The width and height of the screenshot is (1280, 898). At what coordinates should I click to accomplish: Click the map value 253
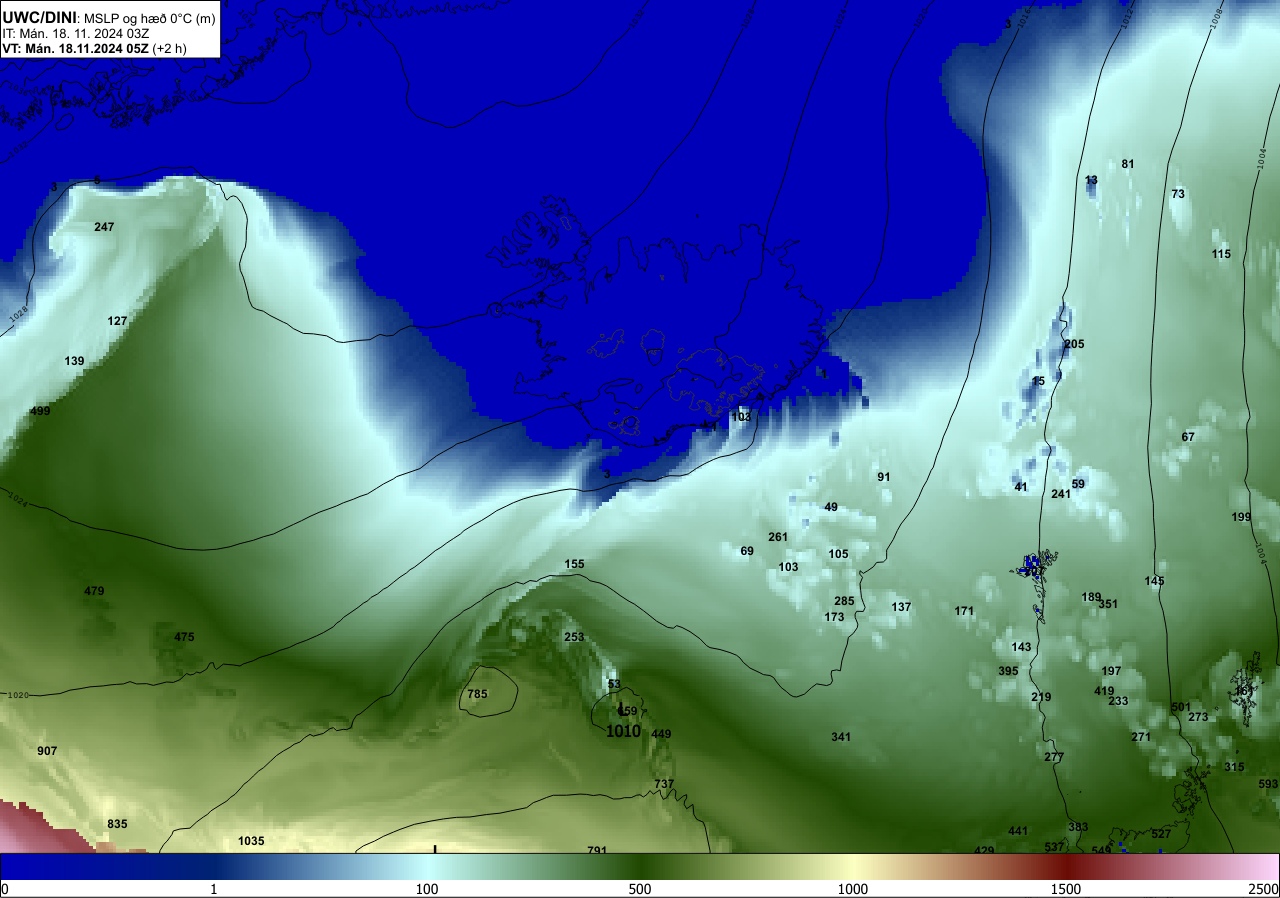[x=574, y=637]
